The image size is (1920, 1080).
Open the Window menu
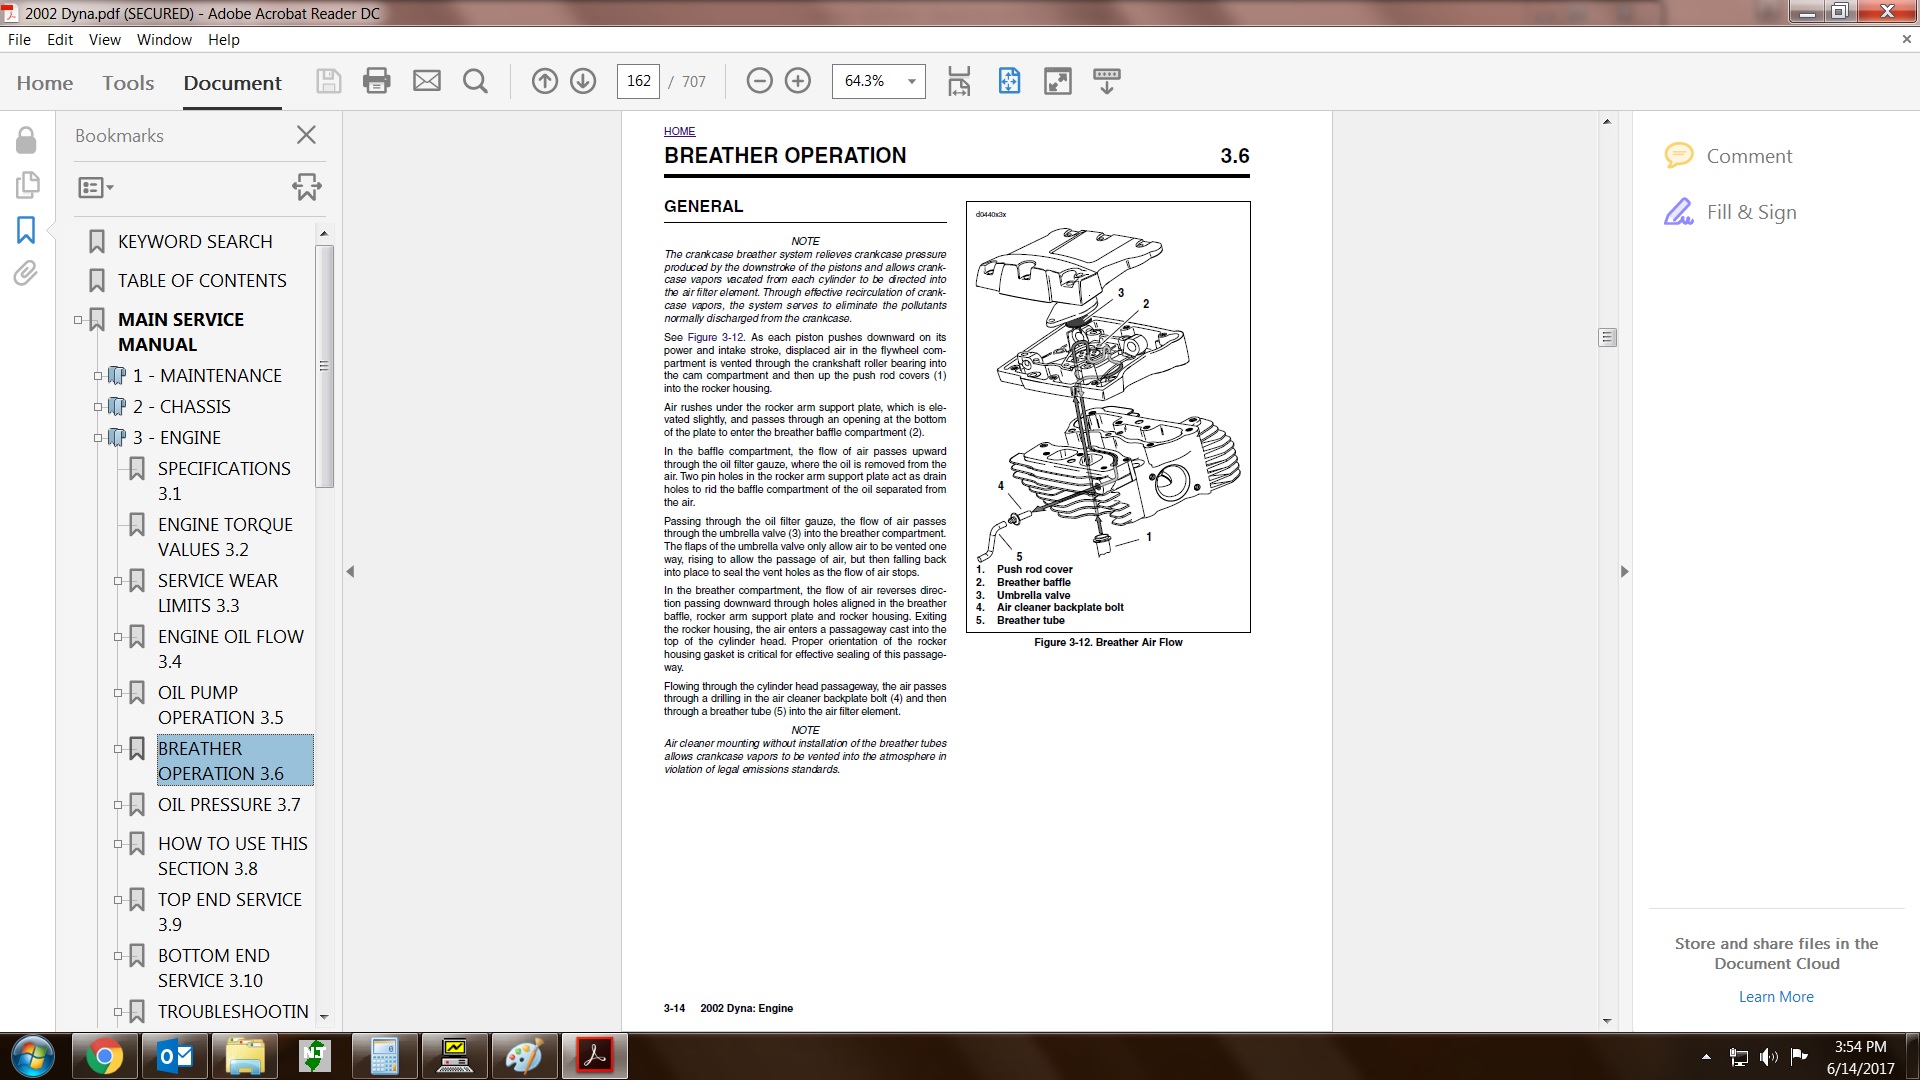click(x=164, y=40)
